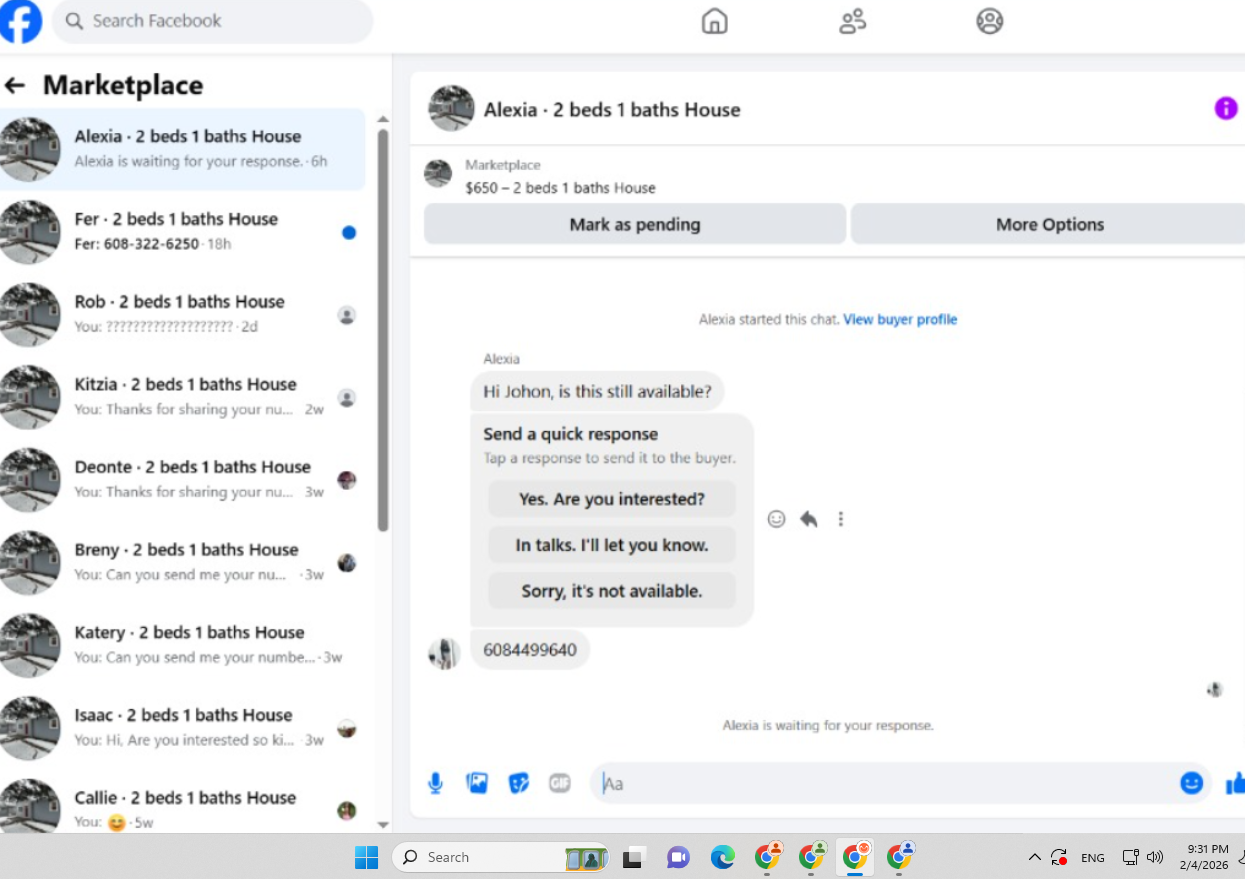The width and height of the screenshot is (1245, 879).
Task: Click the profile icon in Rob's row
Action: (x=347, y=315)
